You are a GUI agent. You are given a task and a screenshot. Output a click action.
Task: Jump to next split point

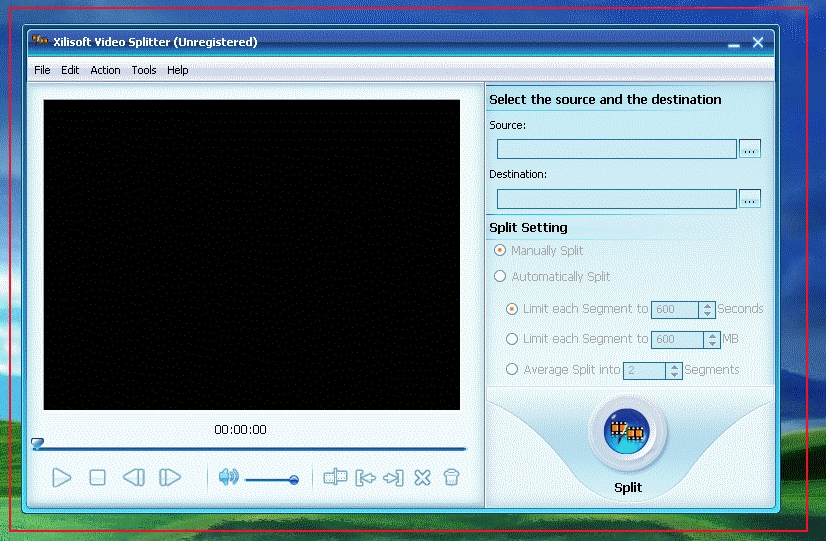394,478
